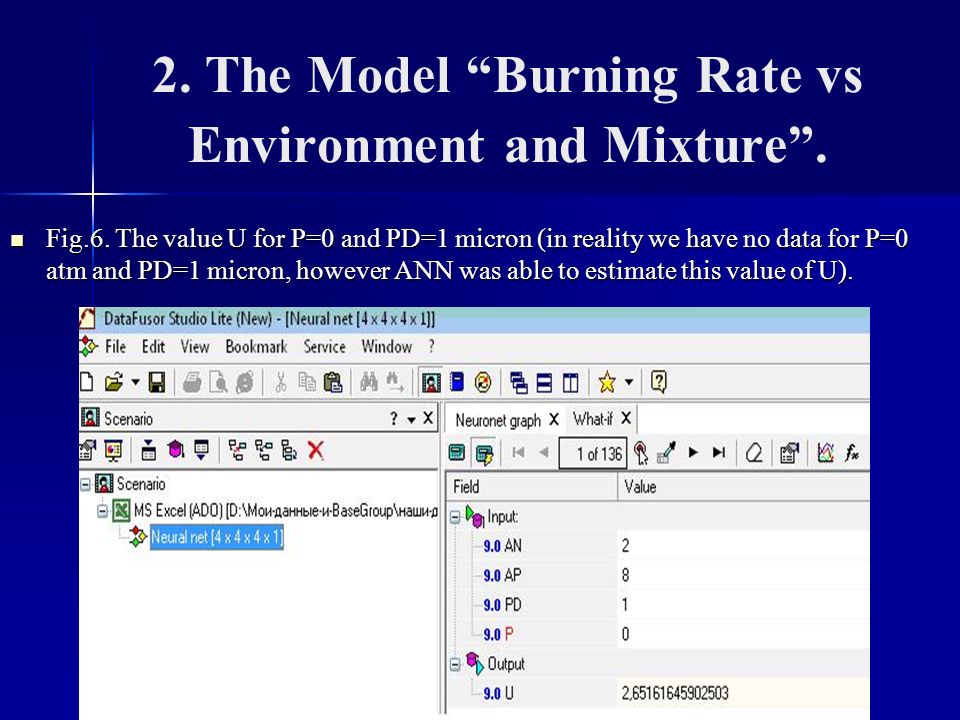
Task: Click the Tile horizontally icon
Action: click(x=544, y=383)
